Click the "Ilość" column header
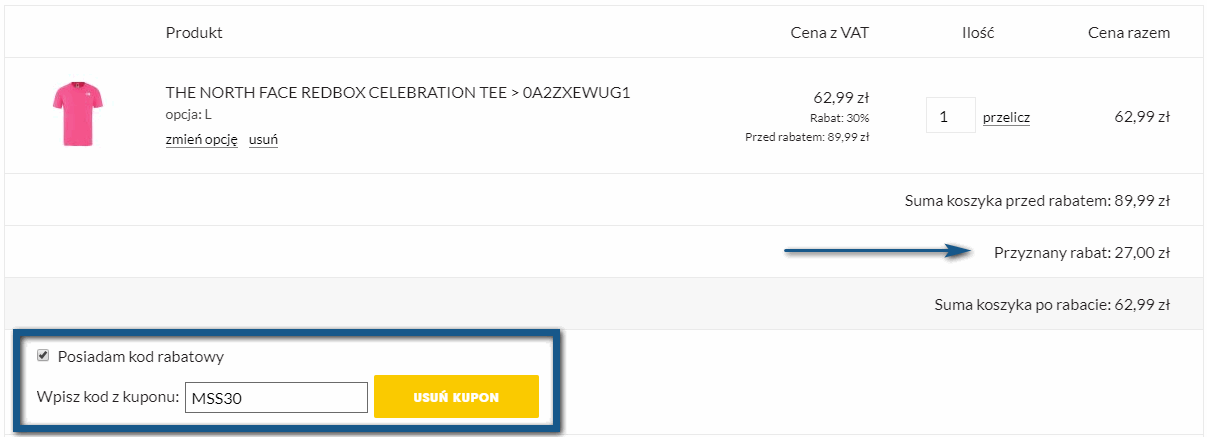The height and width of the screenshot is (437, 1207). [x=977, y=33]
